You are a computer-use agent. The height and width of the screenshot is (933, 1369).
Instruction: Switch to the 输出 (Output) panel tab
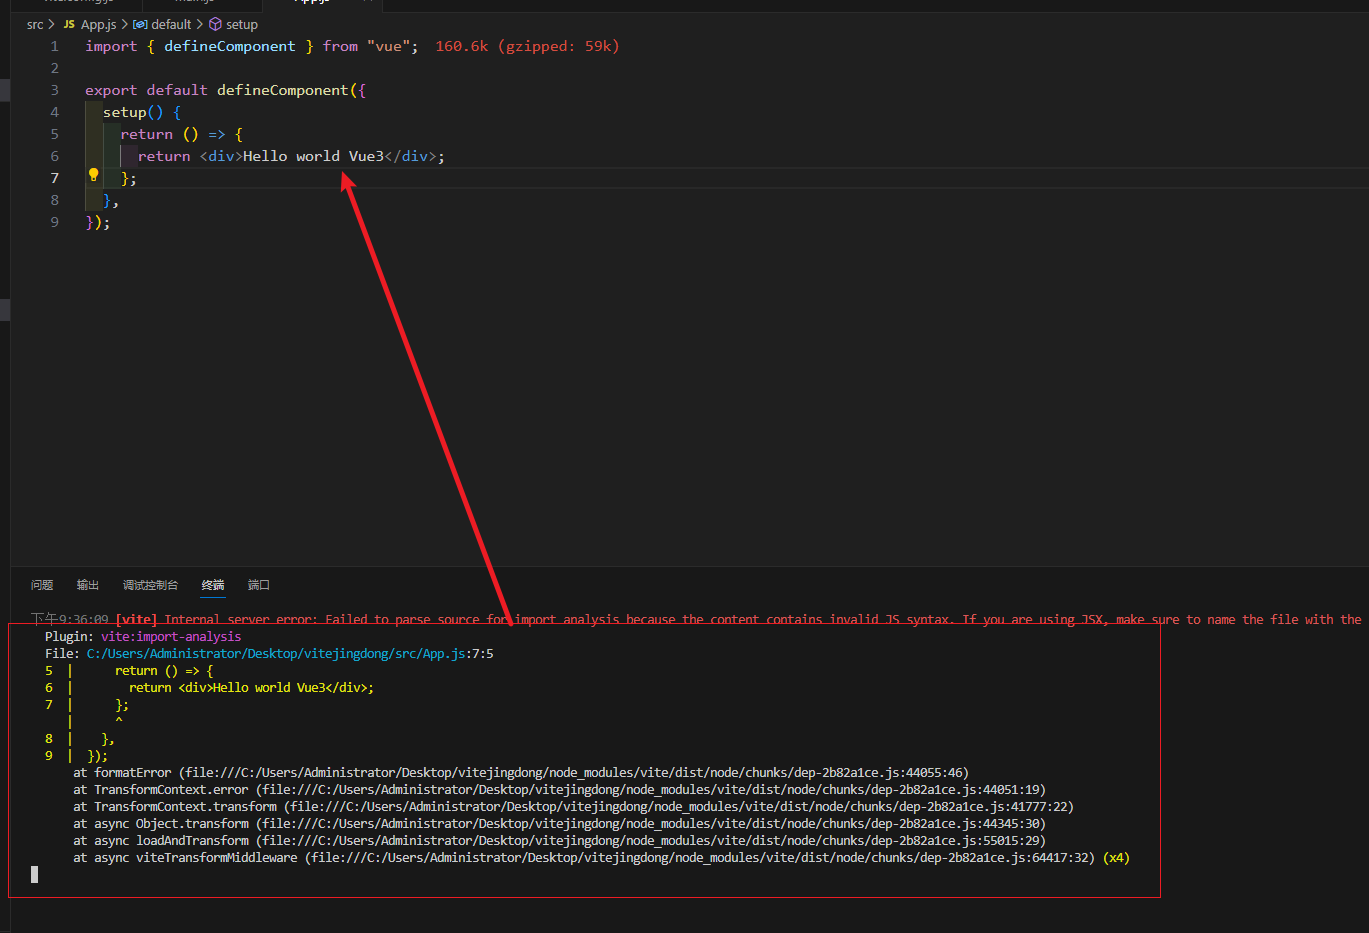(x=88, y=585)
